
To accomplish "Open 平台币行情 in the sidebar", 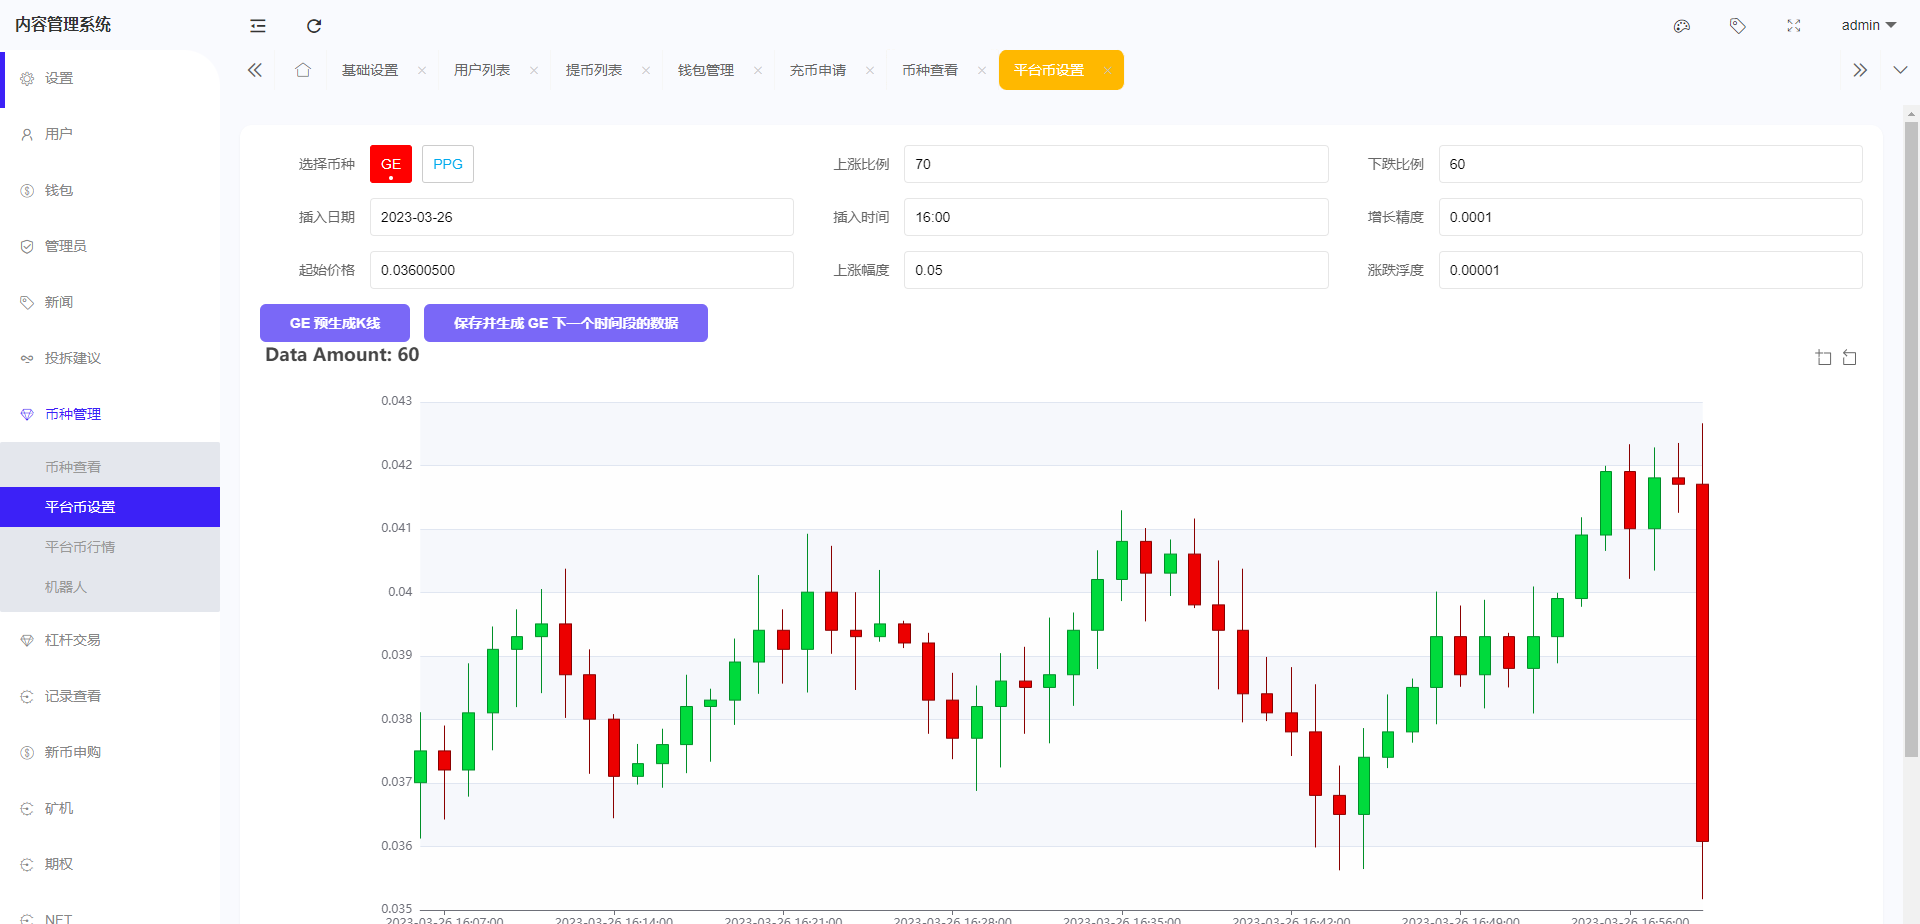I will click(80, 547).
